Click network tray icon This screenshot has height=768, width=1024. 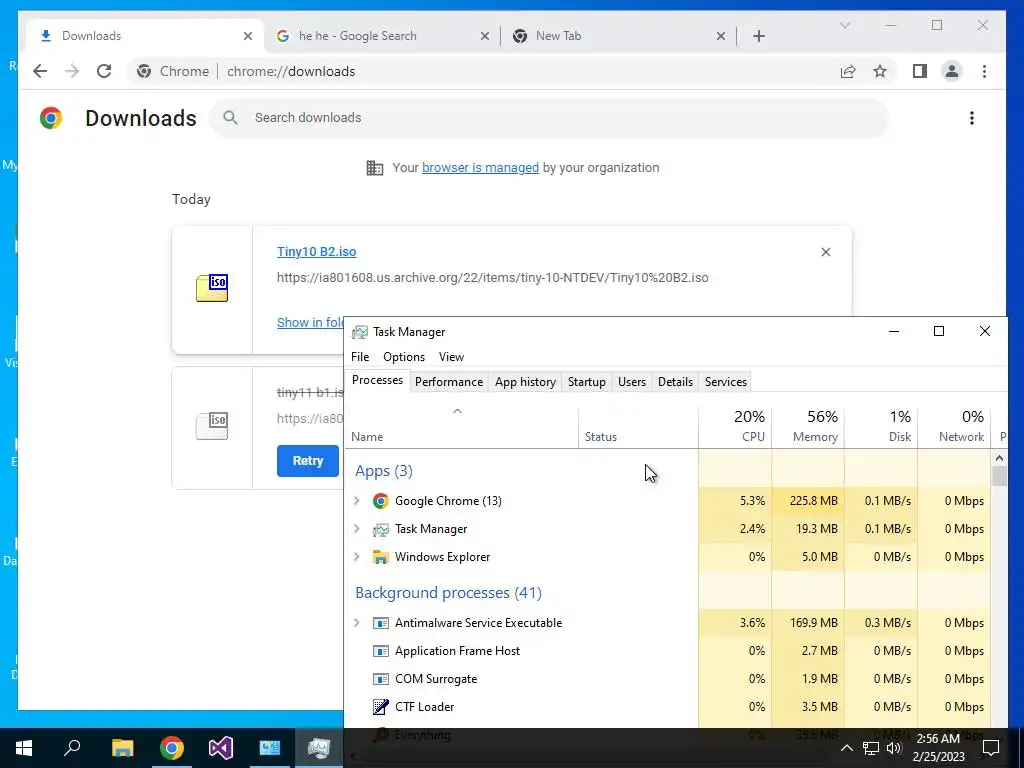[x=871, y=748]
